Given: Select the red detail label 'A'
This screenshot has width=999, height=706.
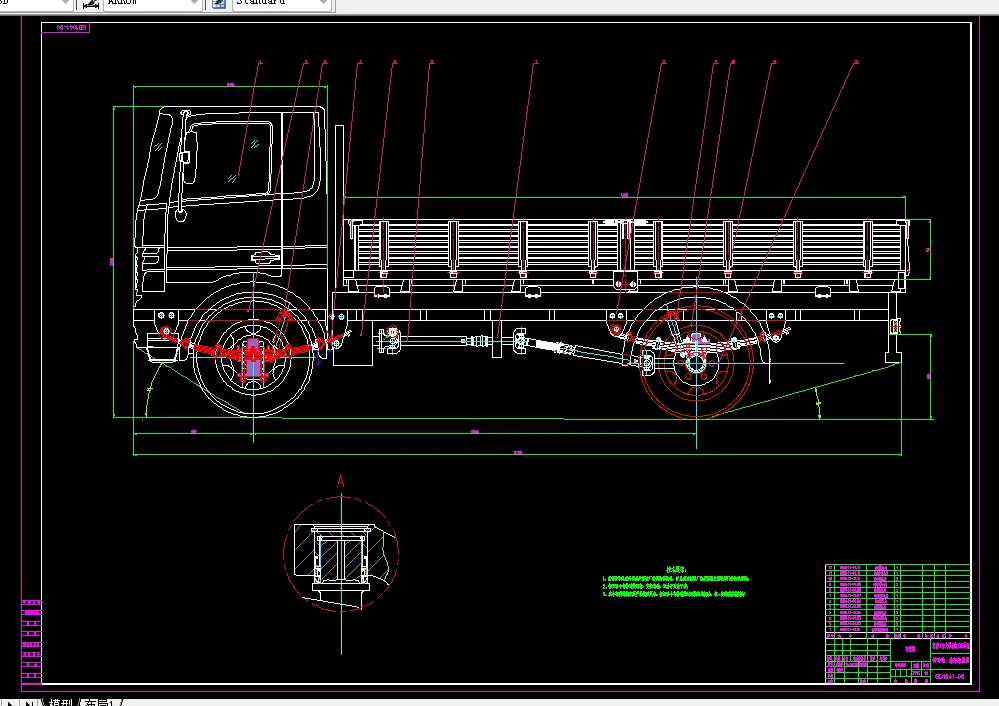Looking at the screenshot, I should [341, 481].
